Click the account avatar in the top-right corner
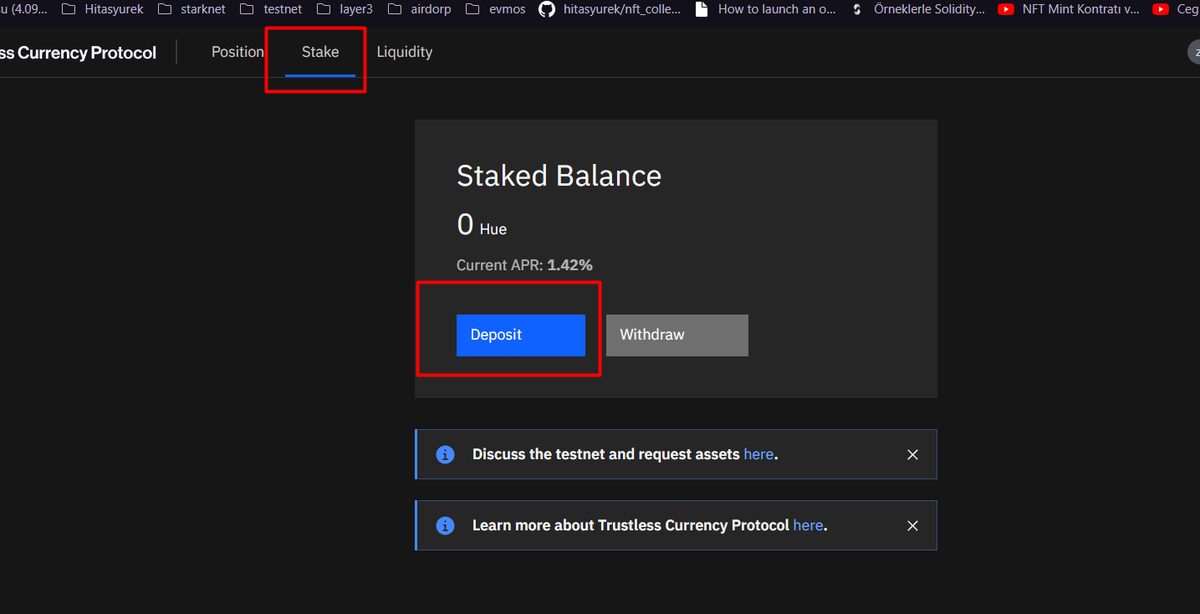 pyautogui.click(x=1193, y=52)
